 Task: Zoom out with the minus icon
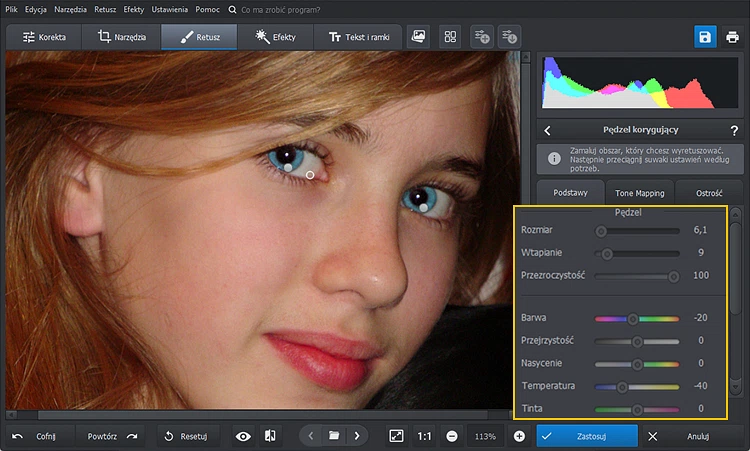[452, 436]
